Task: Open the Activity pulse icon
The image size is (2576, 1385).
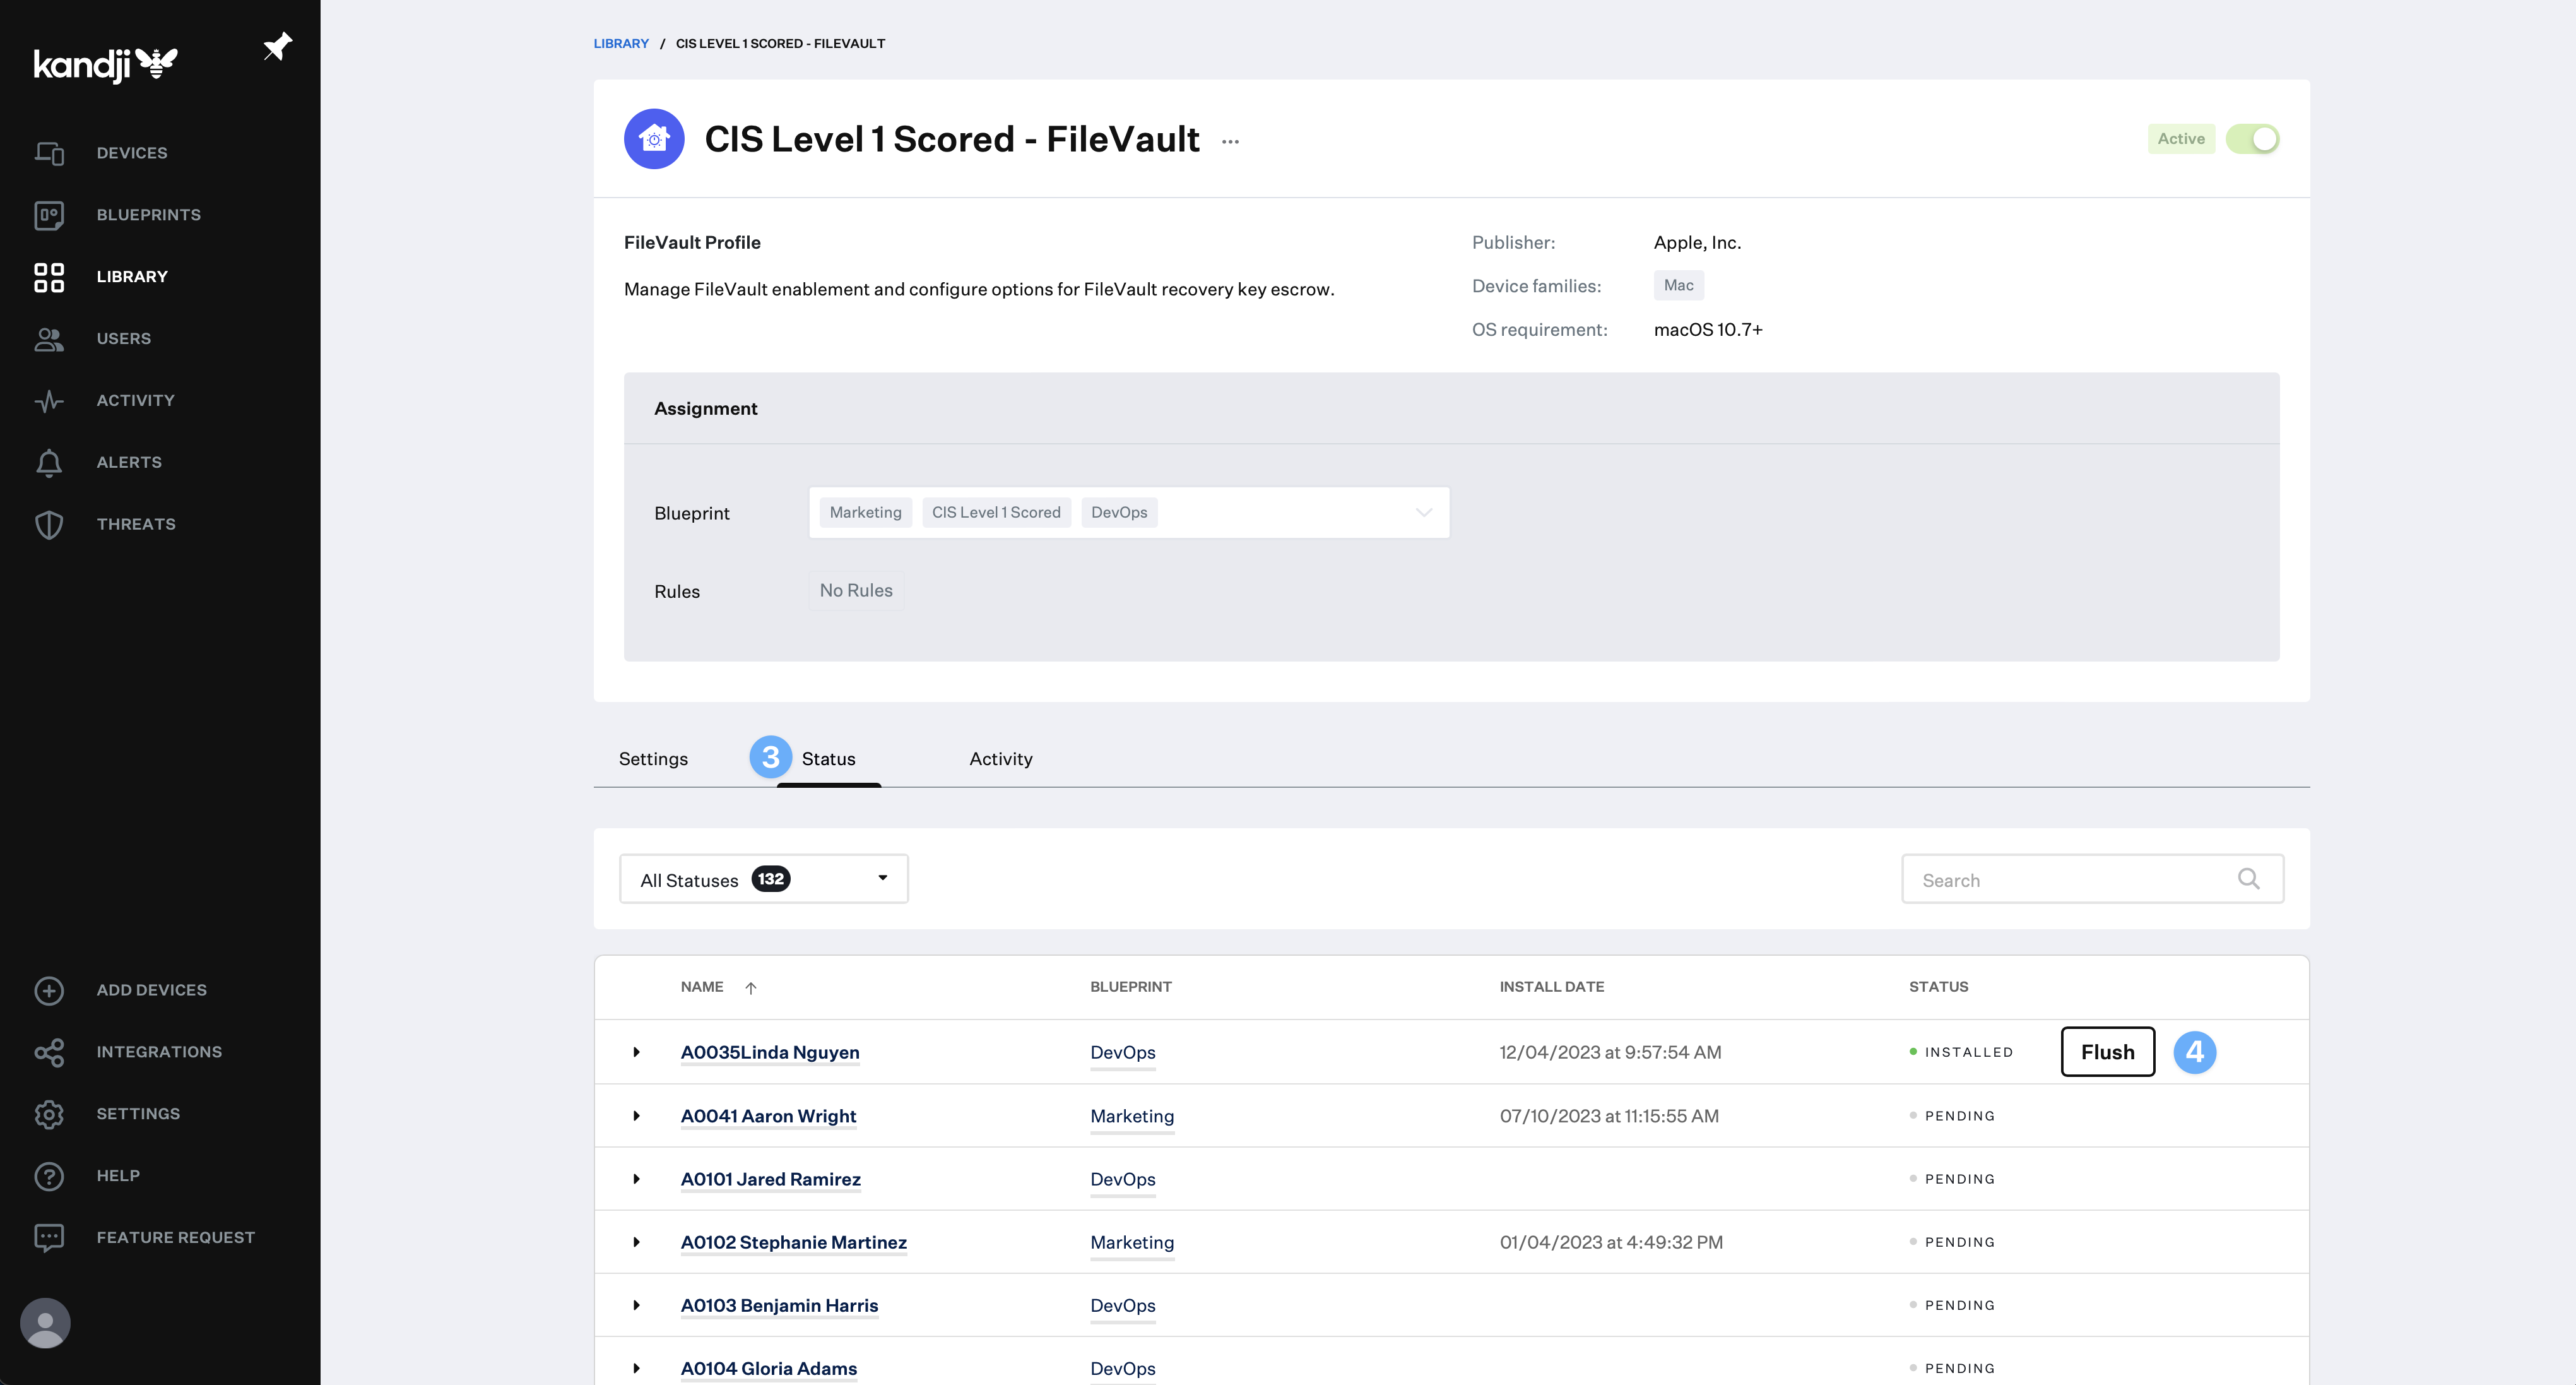Action: click(x=49, y=401)
